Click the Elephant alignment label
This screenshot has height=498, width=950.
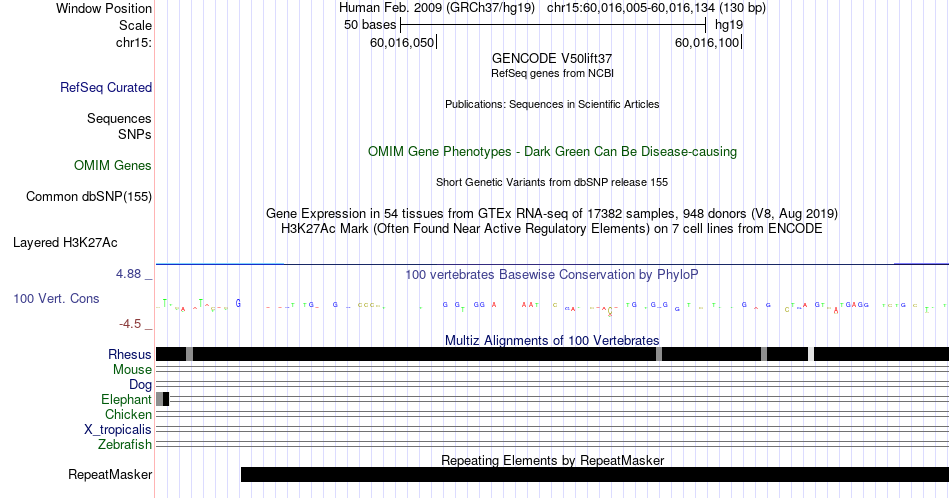tap(127, 399)
